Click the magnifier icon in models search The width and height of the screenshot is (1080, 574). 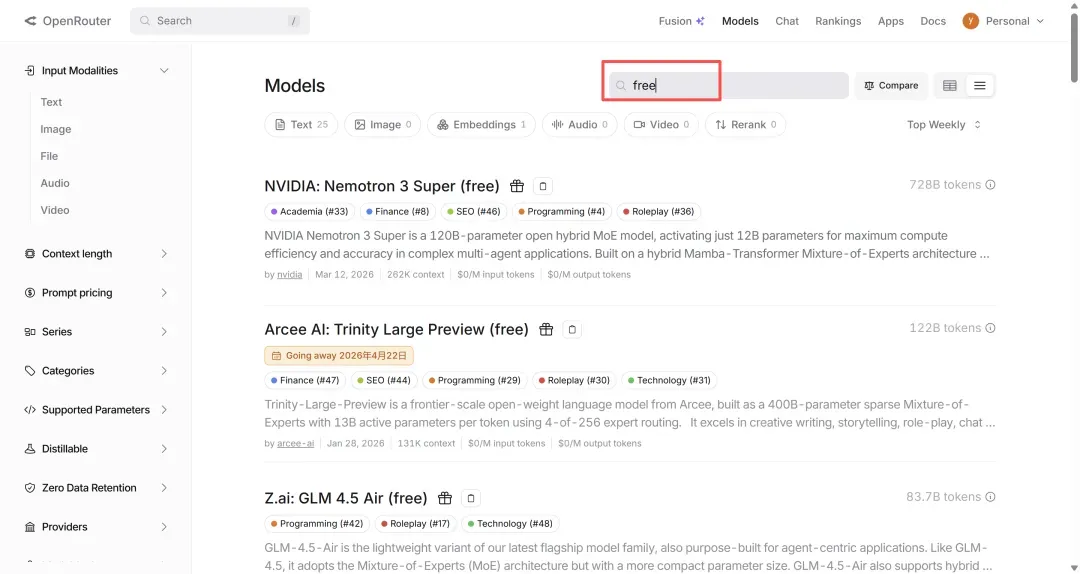tap(621, 85)
